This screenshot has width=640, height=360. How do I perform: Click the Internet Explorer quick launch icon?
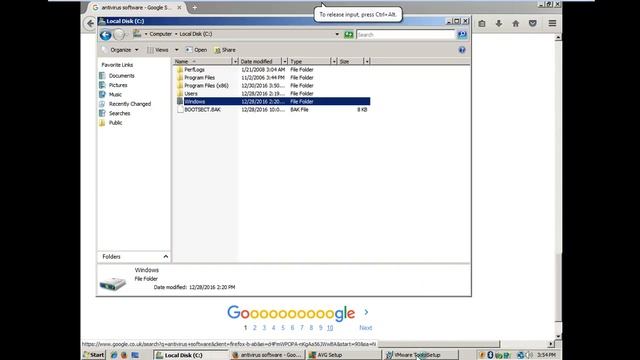tap(114, 355)
